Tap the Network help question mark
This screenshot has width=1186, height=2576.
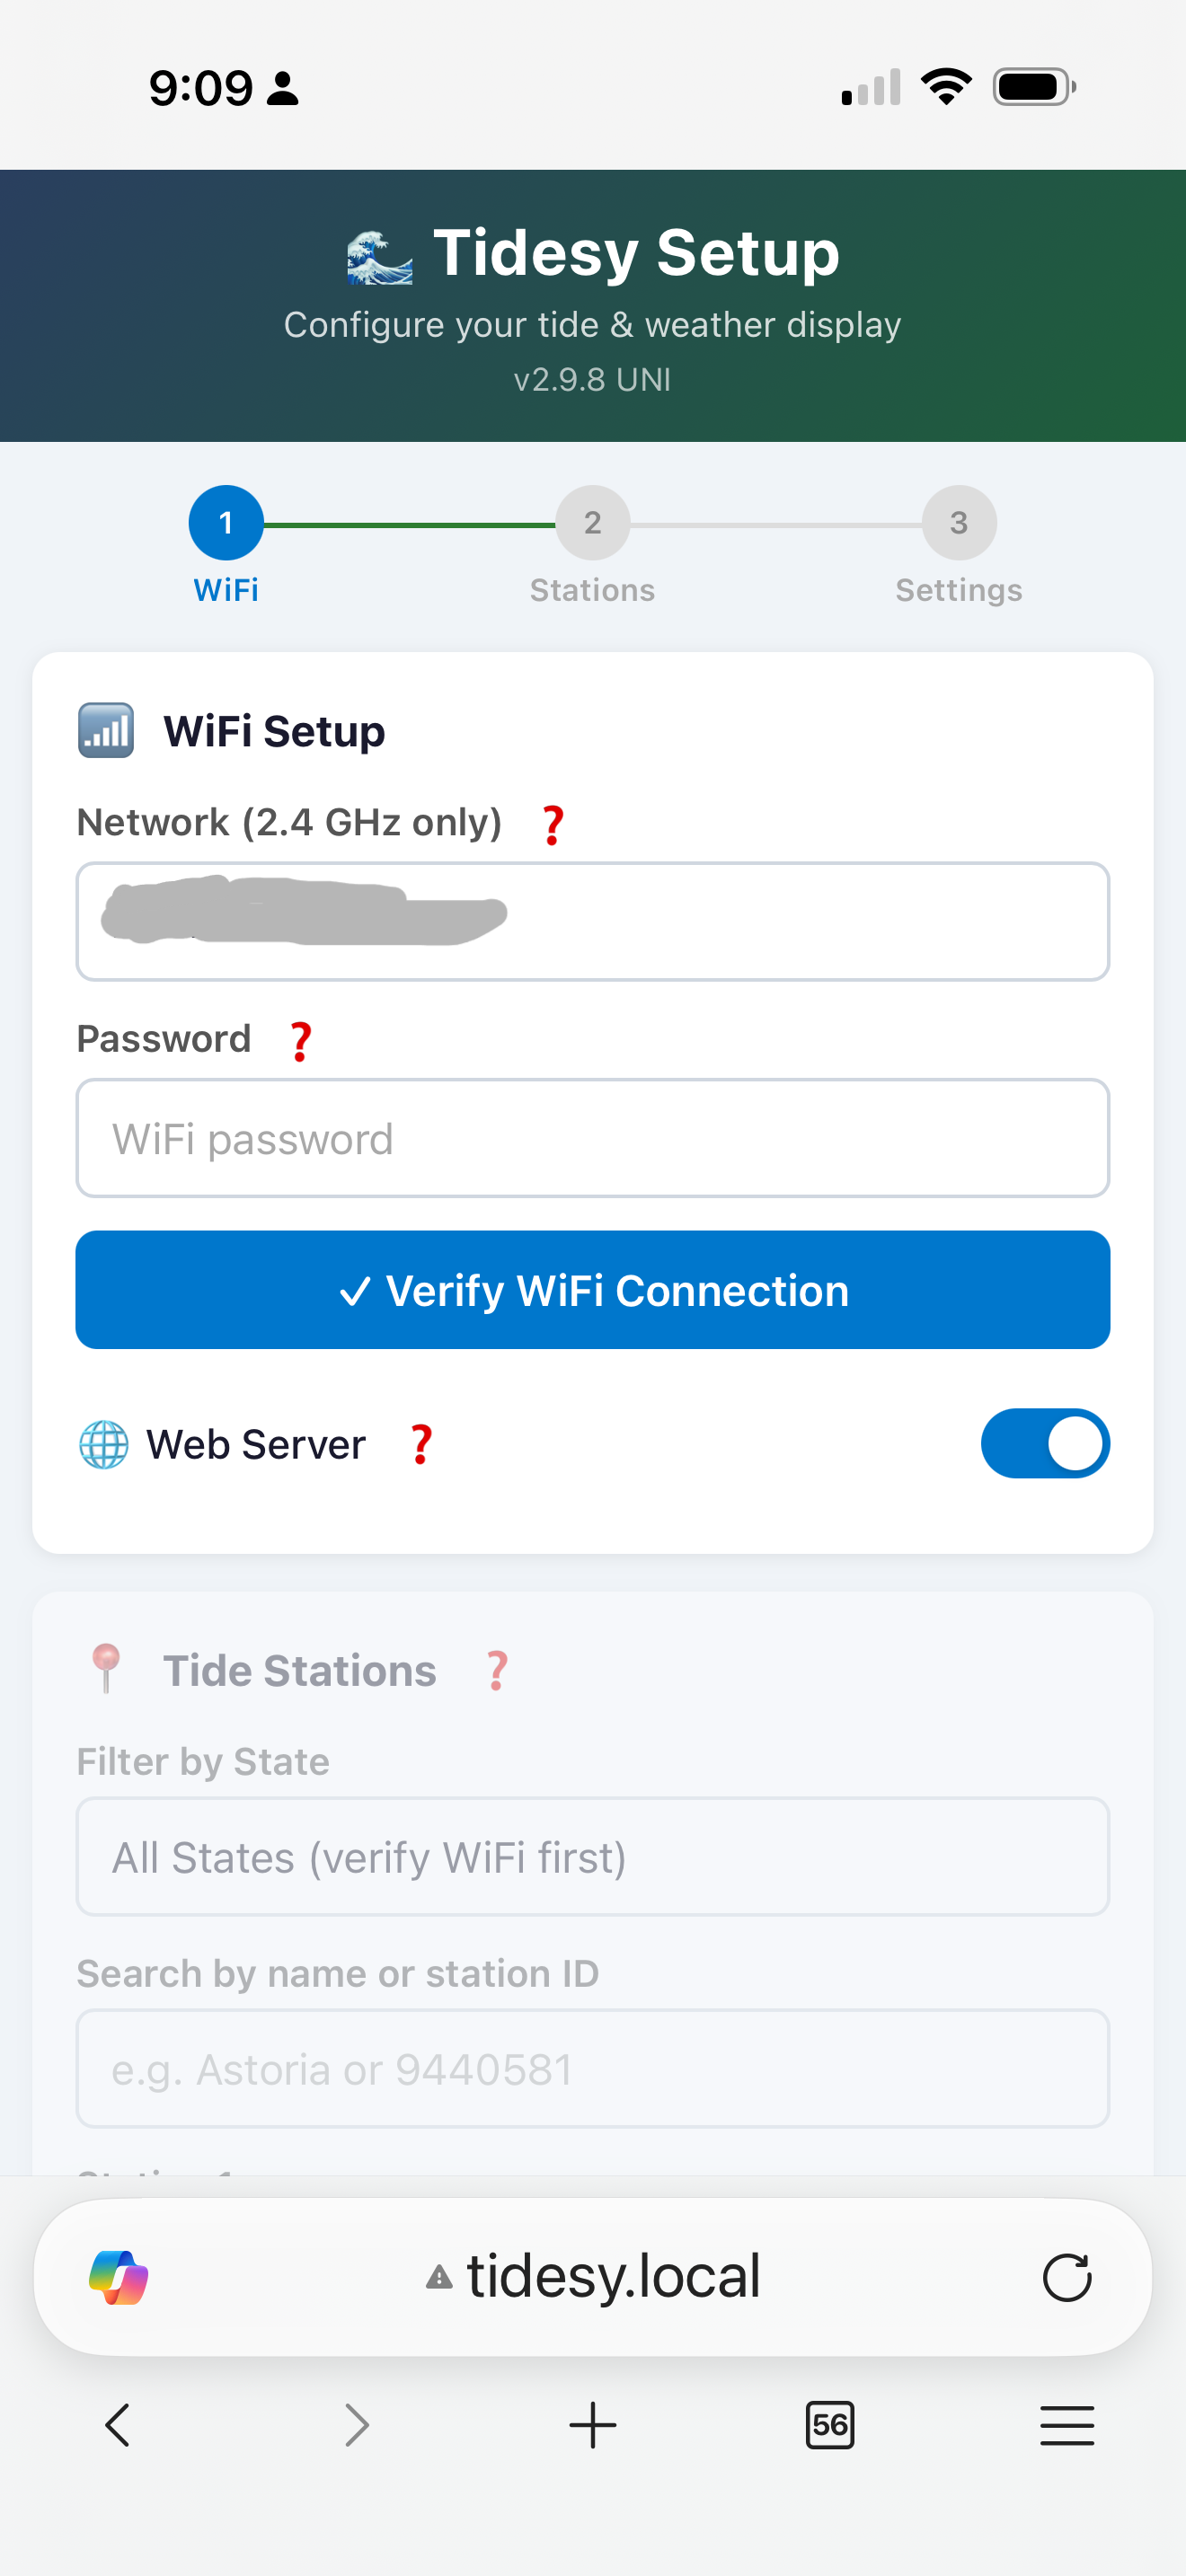coord(552,825)
